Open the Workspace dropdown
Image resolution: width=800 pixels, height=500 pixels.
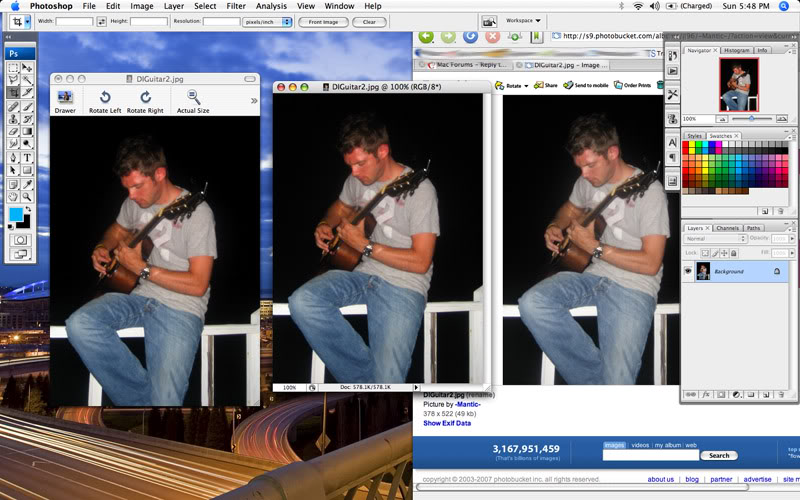(x=523, y=21)
